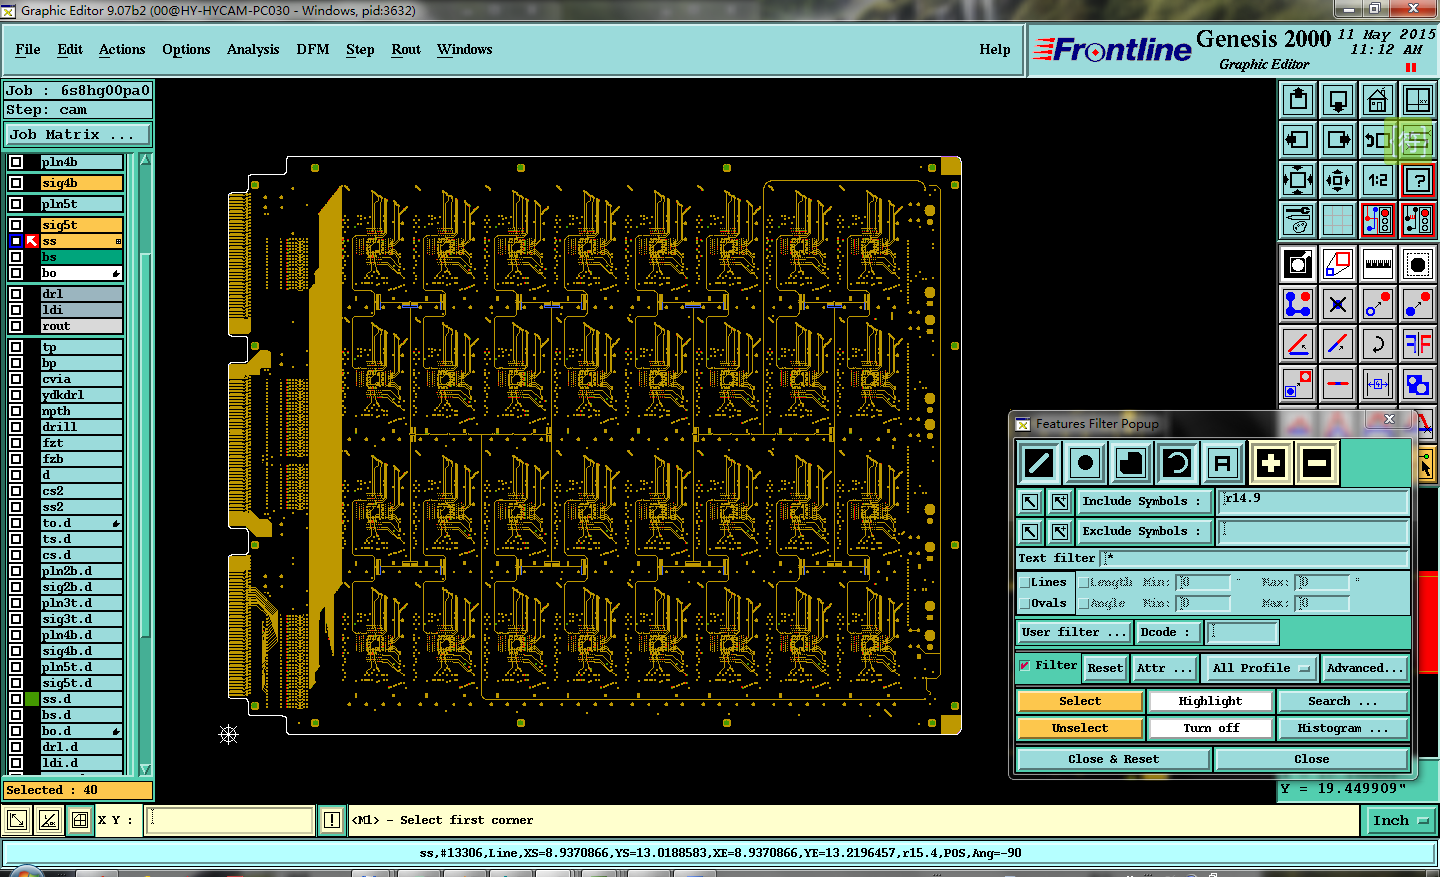Screen dimensions: 1440x877
Task: Open the All Profile option menu
Action: click(x=1261, y=668)
